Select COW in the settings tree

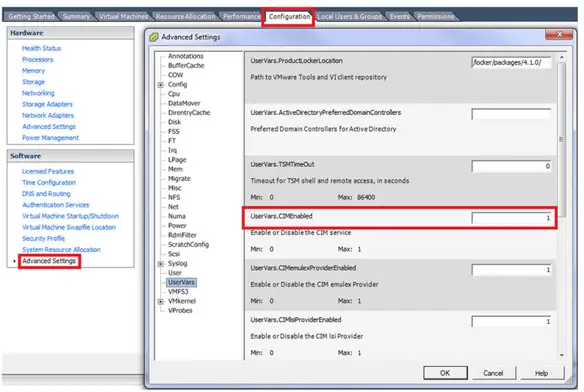pyautogui.click(x=175, y=75)
